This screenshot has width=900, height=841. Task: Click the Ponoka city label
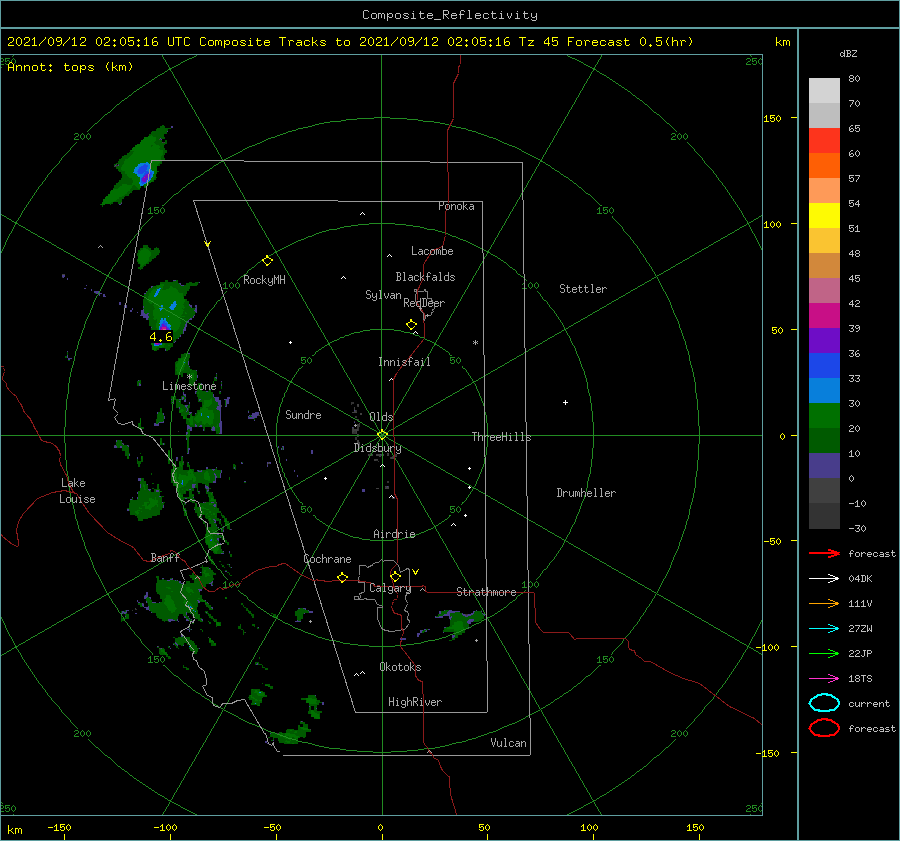pyautogui.click(x=456, y=206)
